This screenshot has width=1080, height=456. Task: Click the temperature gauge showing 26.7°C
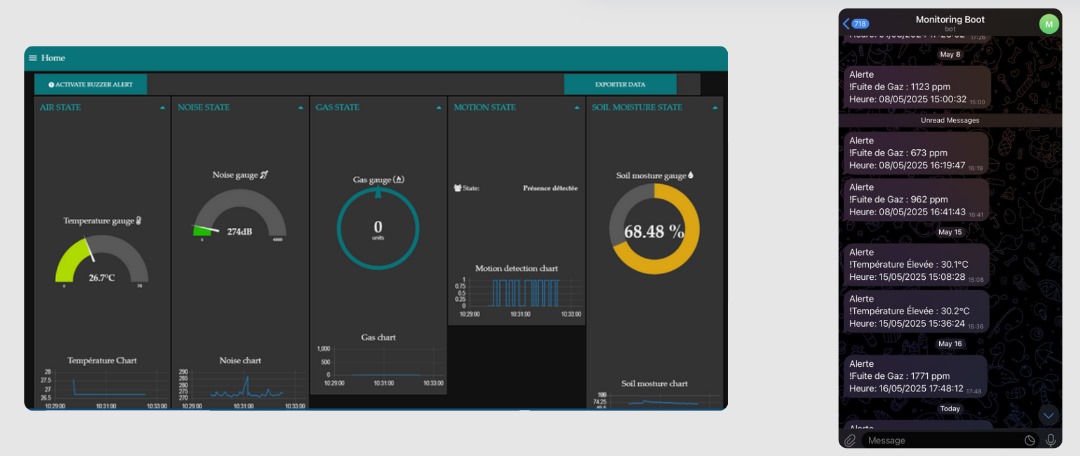coord(102,259)
